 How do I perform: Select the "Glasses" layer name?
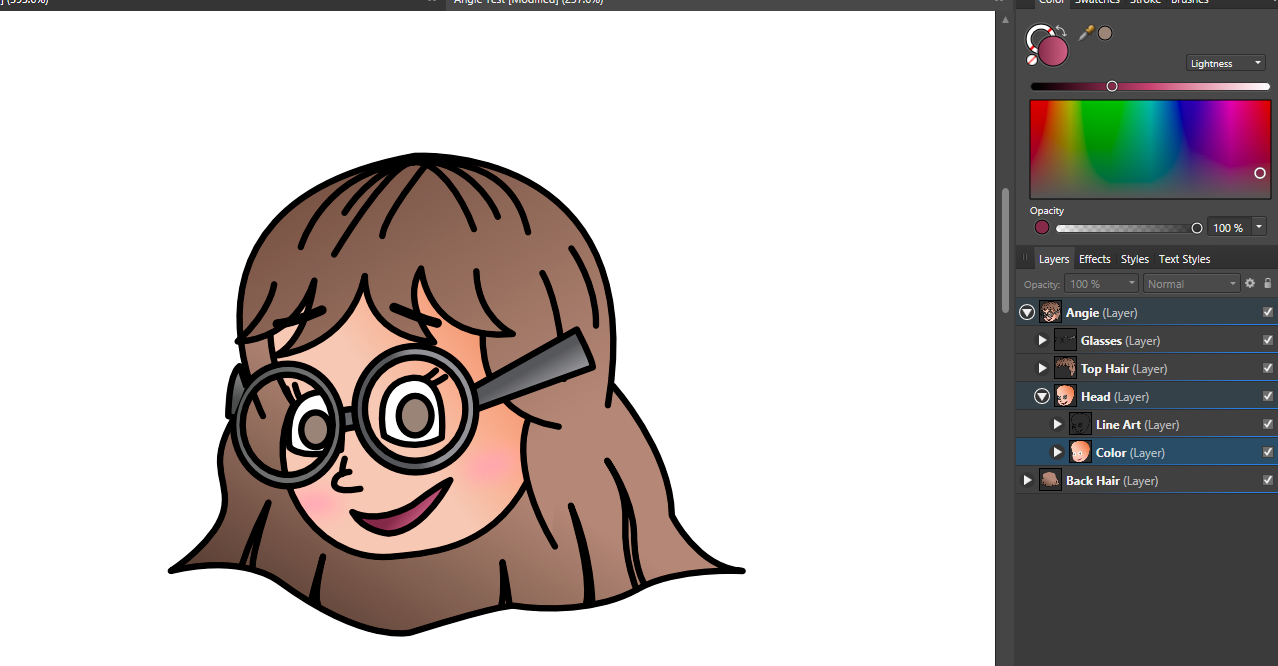pos(1101,341)
